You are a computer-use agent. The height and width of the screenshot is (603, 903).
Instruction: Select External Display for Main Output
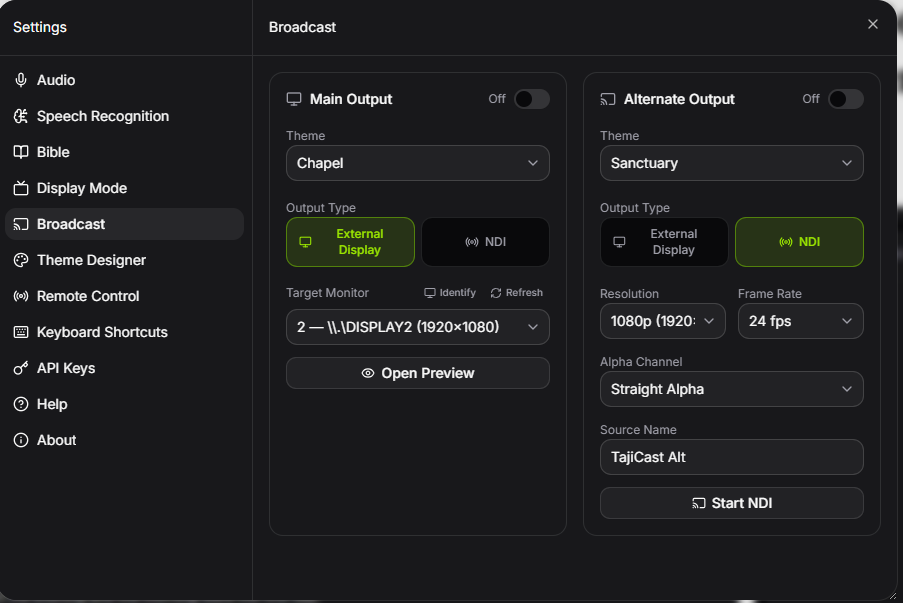(350, 242)
